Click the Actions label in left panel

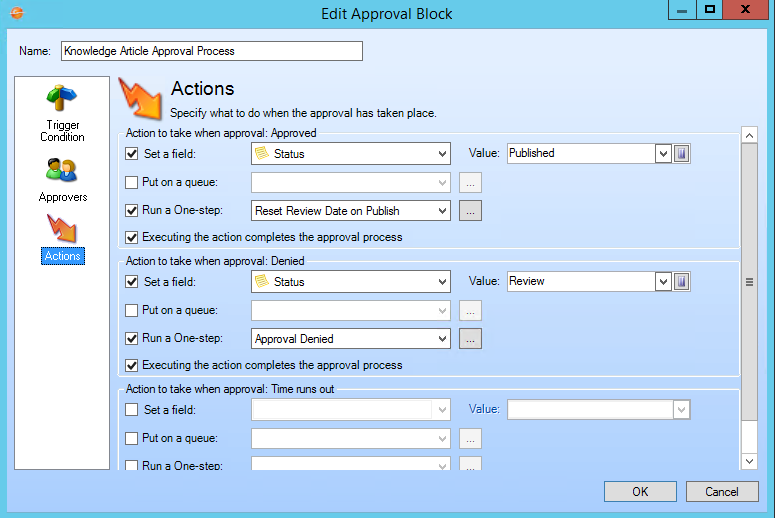pyautogui.click(x=62, y=257)
